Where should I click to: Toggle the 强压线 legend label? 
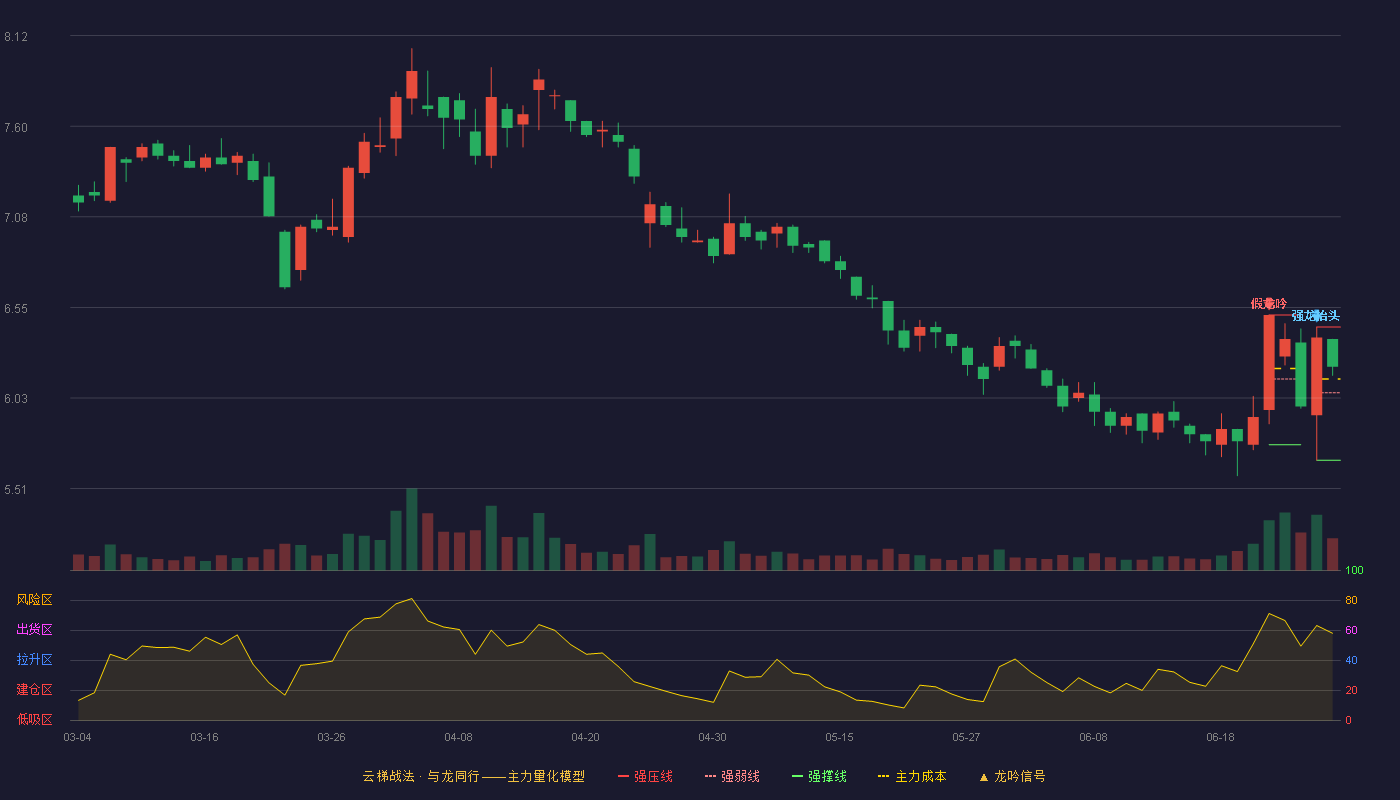coord(653,776)
